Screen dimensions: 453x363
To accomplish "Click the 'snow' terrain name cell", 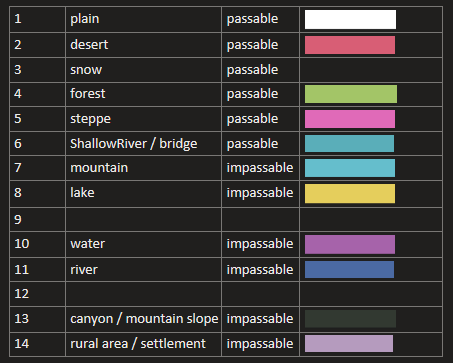I will click(x=144, y=70).
